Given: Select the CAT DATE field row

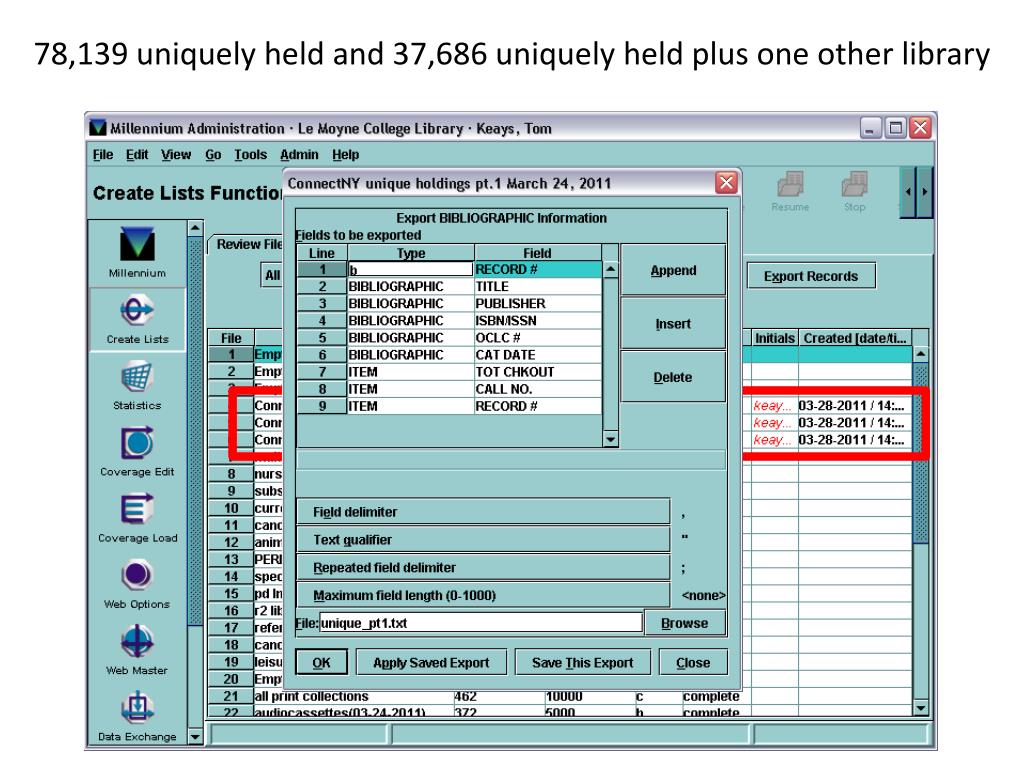Looking at the screenshot, I should click(449, 355).
